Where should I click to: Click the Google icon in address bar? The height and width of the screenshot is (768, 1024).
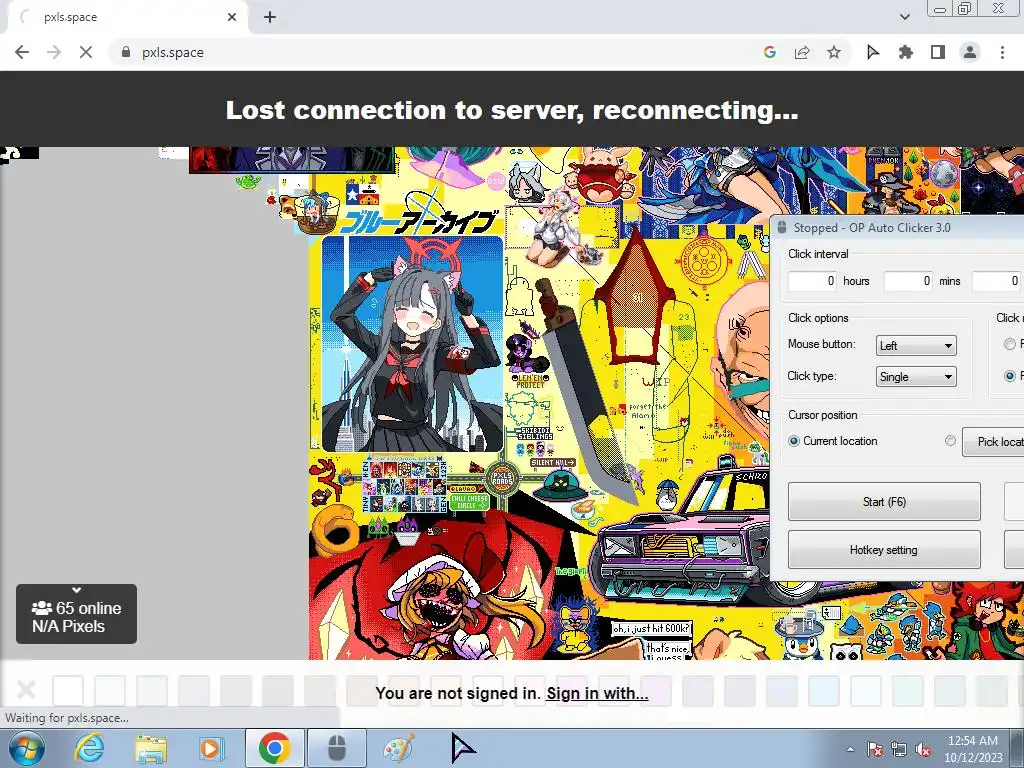769,52
